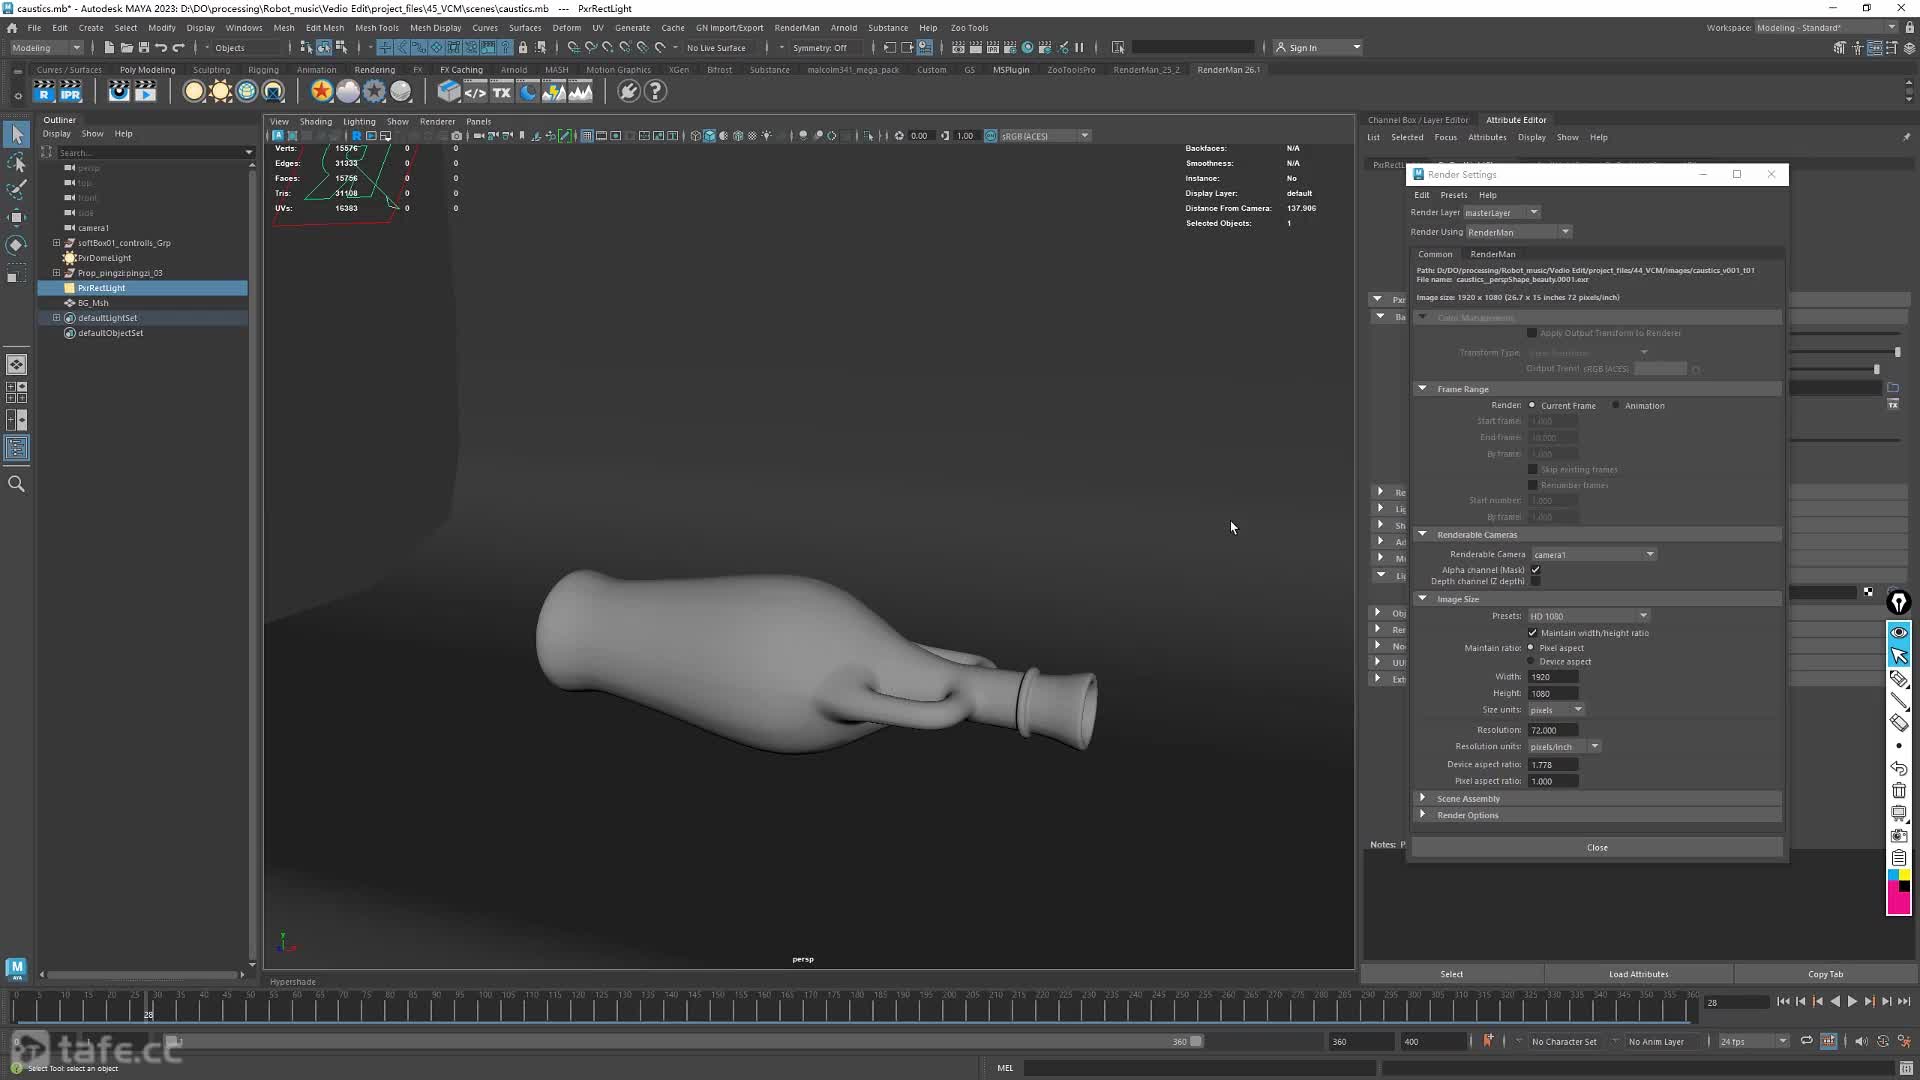Collapse the Frame Range section
This screenshot has width=1920, height=1080.
click(1422, 389)
